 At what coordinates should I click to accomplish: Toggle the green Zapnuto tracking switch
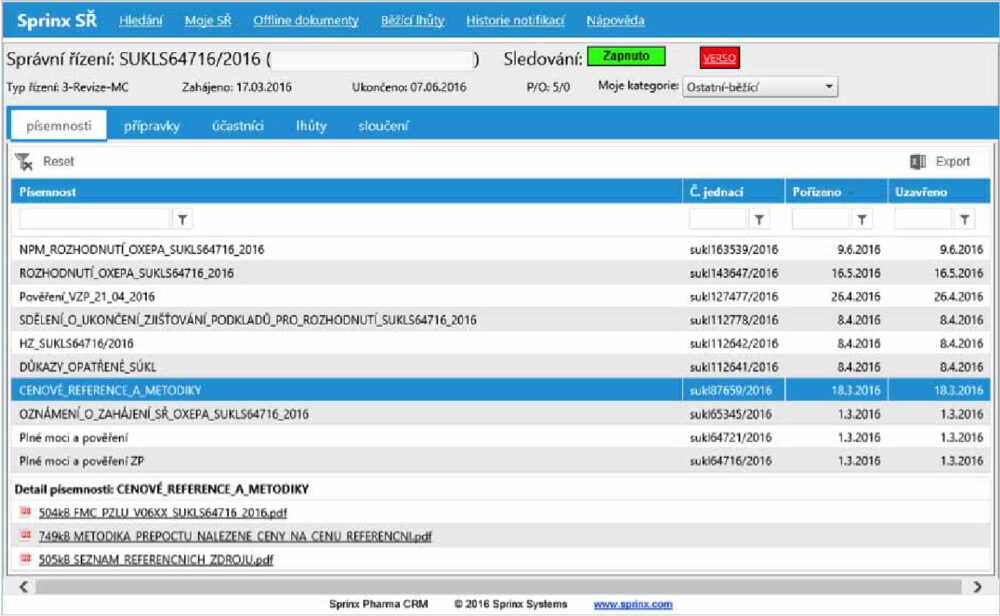[x=626, y=57]
